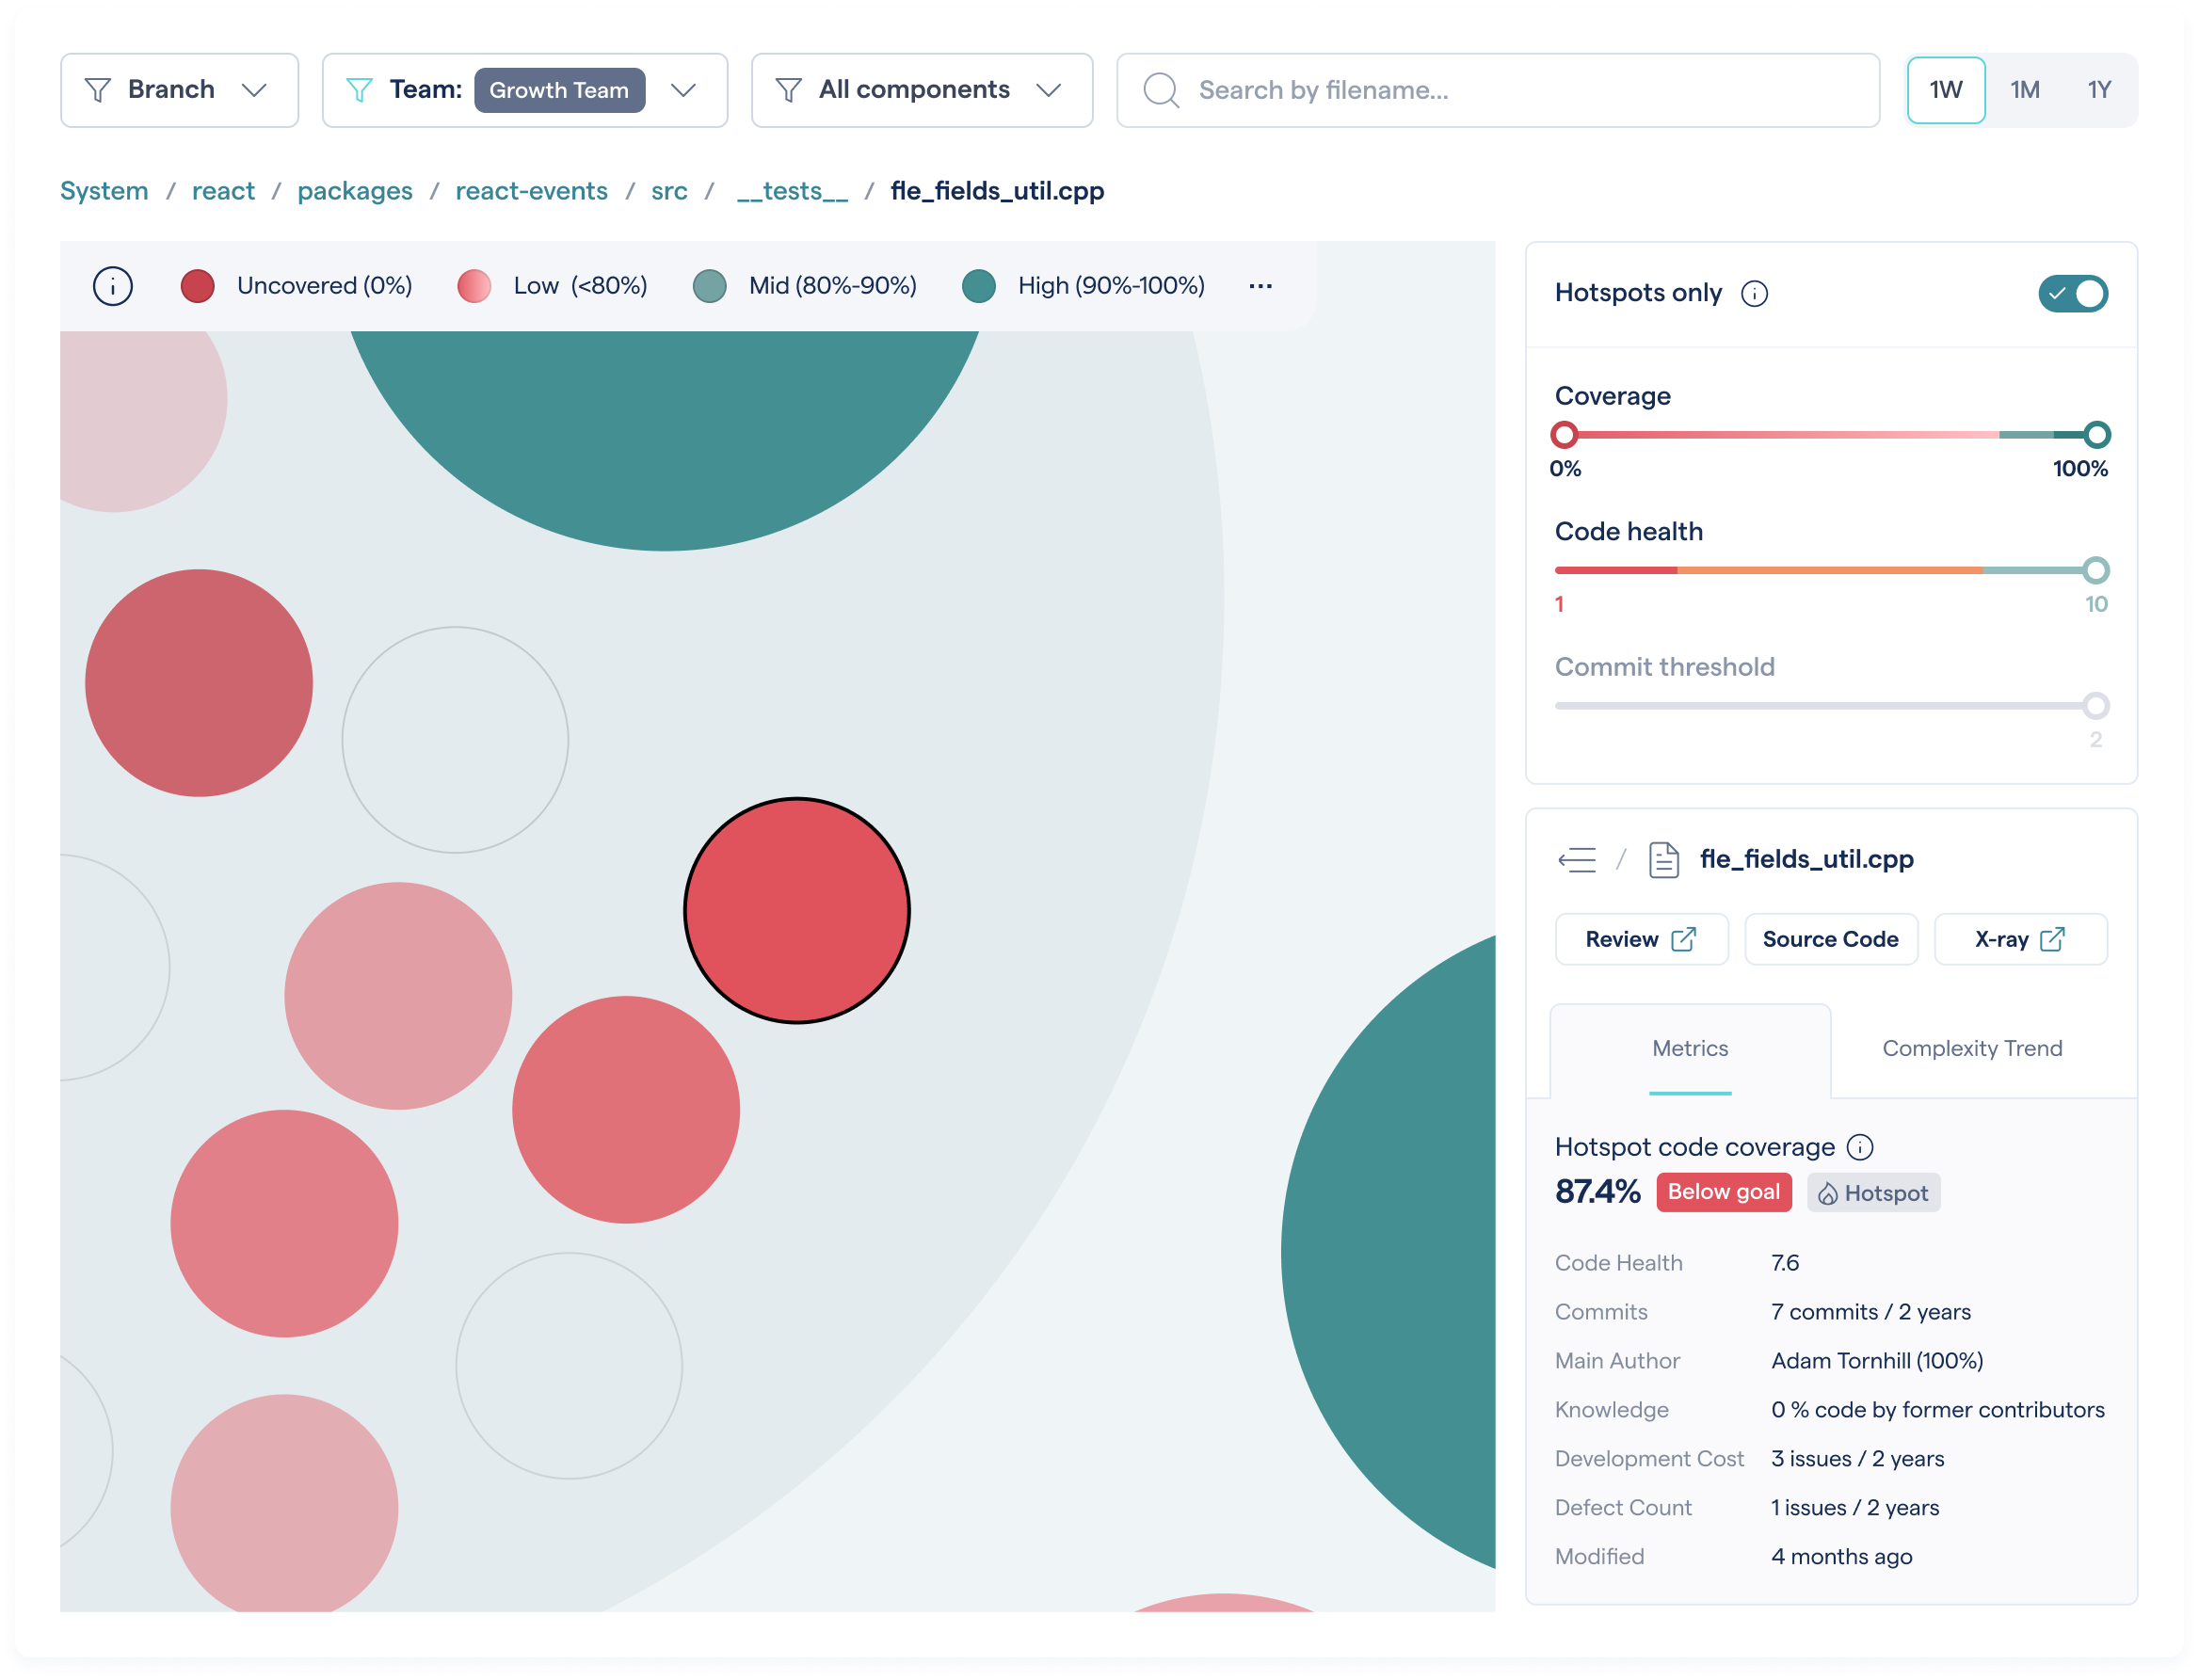
Task: Open the packages breadcrumb link
Action: pyautogui.click(x=355, y=191)
